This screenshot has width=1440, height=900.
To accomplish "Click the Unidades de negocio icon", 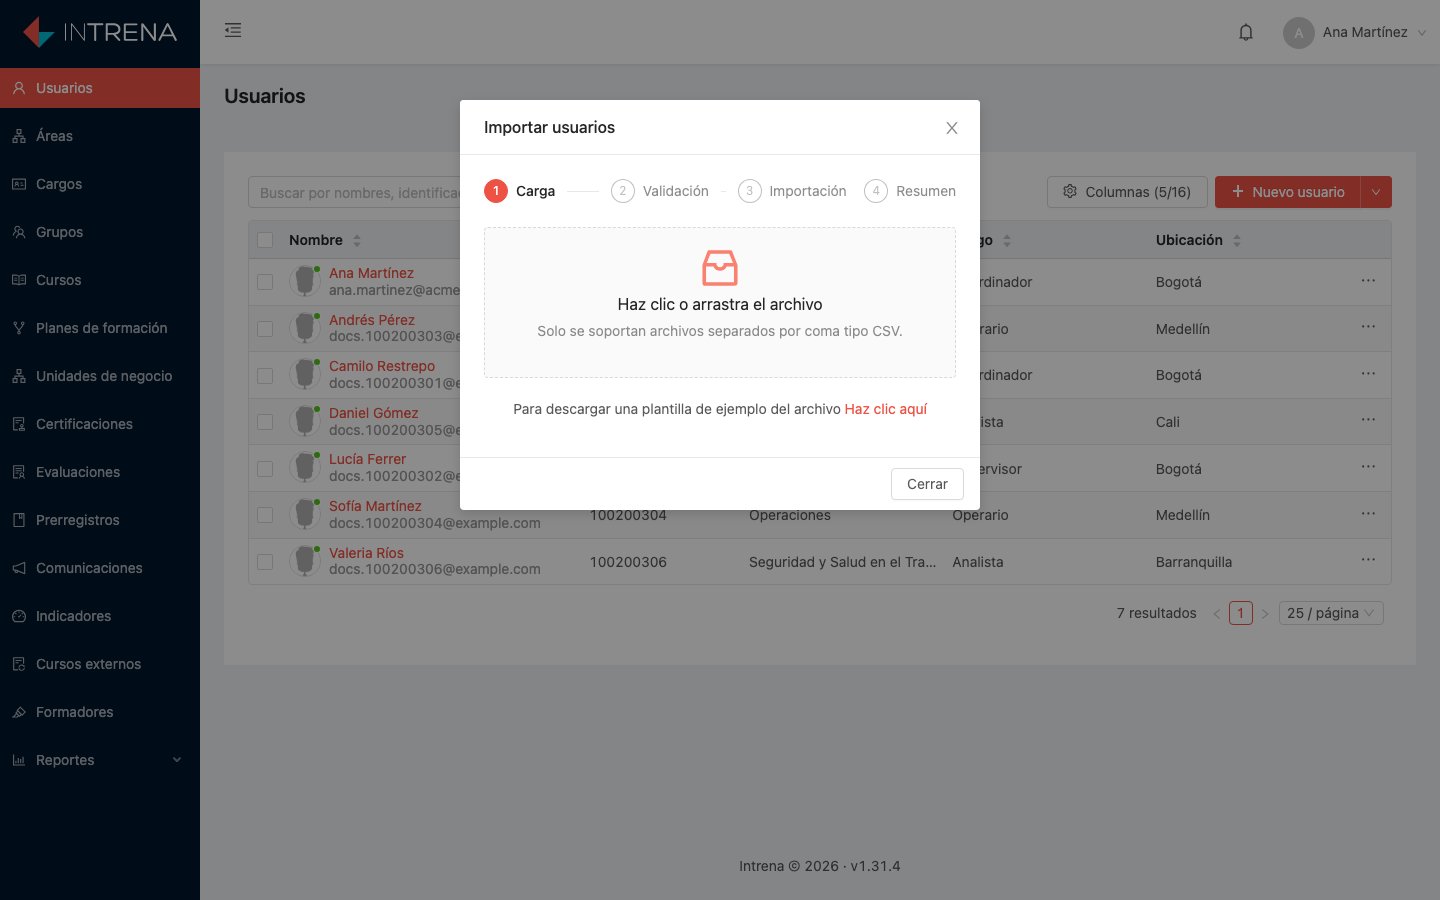I will coord(19,376).
